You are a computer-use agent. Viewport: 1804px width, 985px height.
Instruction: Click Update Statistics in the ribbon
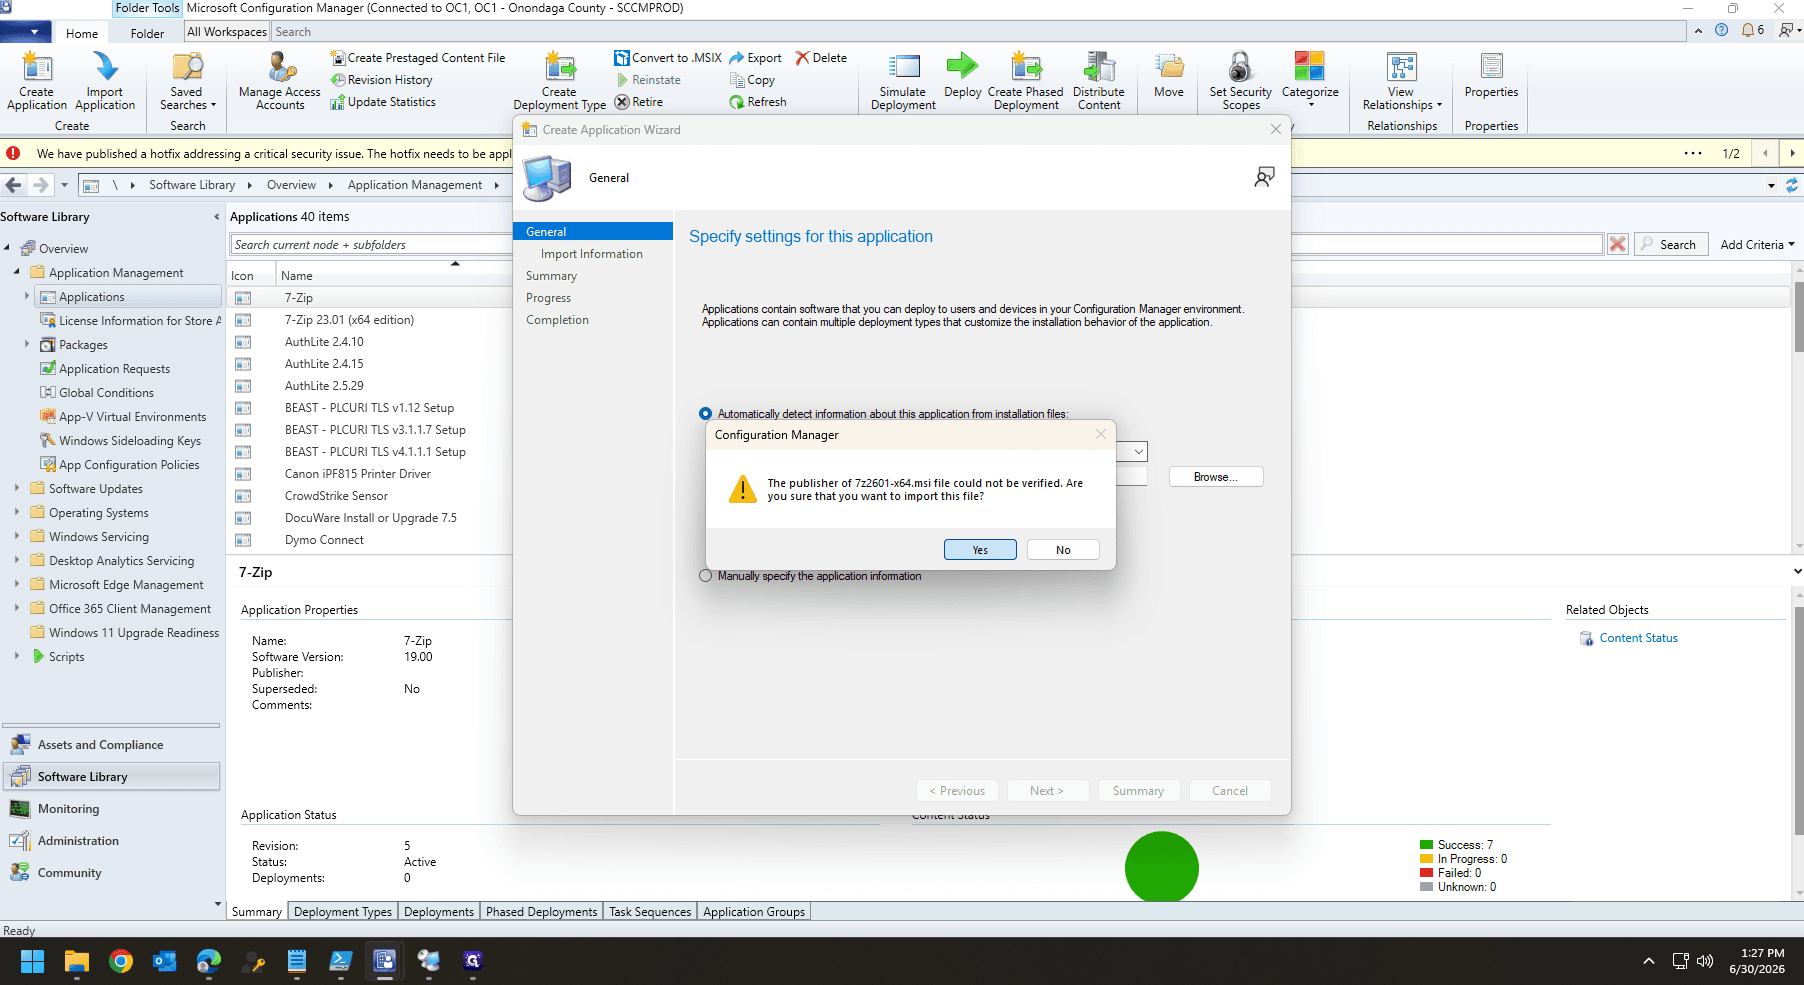[383, 102]
